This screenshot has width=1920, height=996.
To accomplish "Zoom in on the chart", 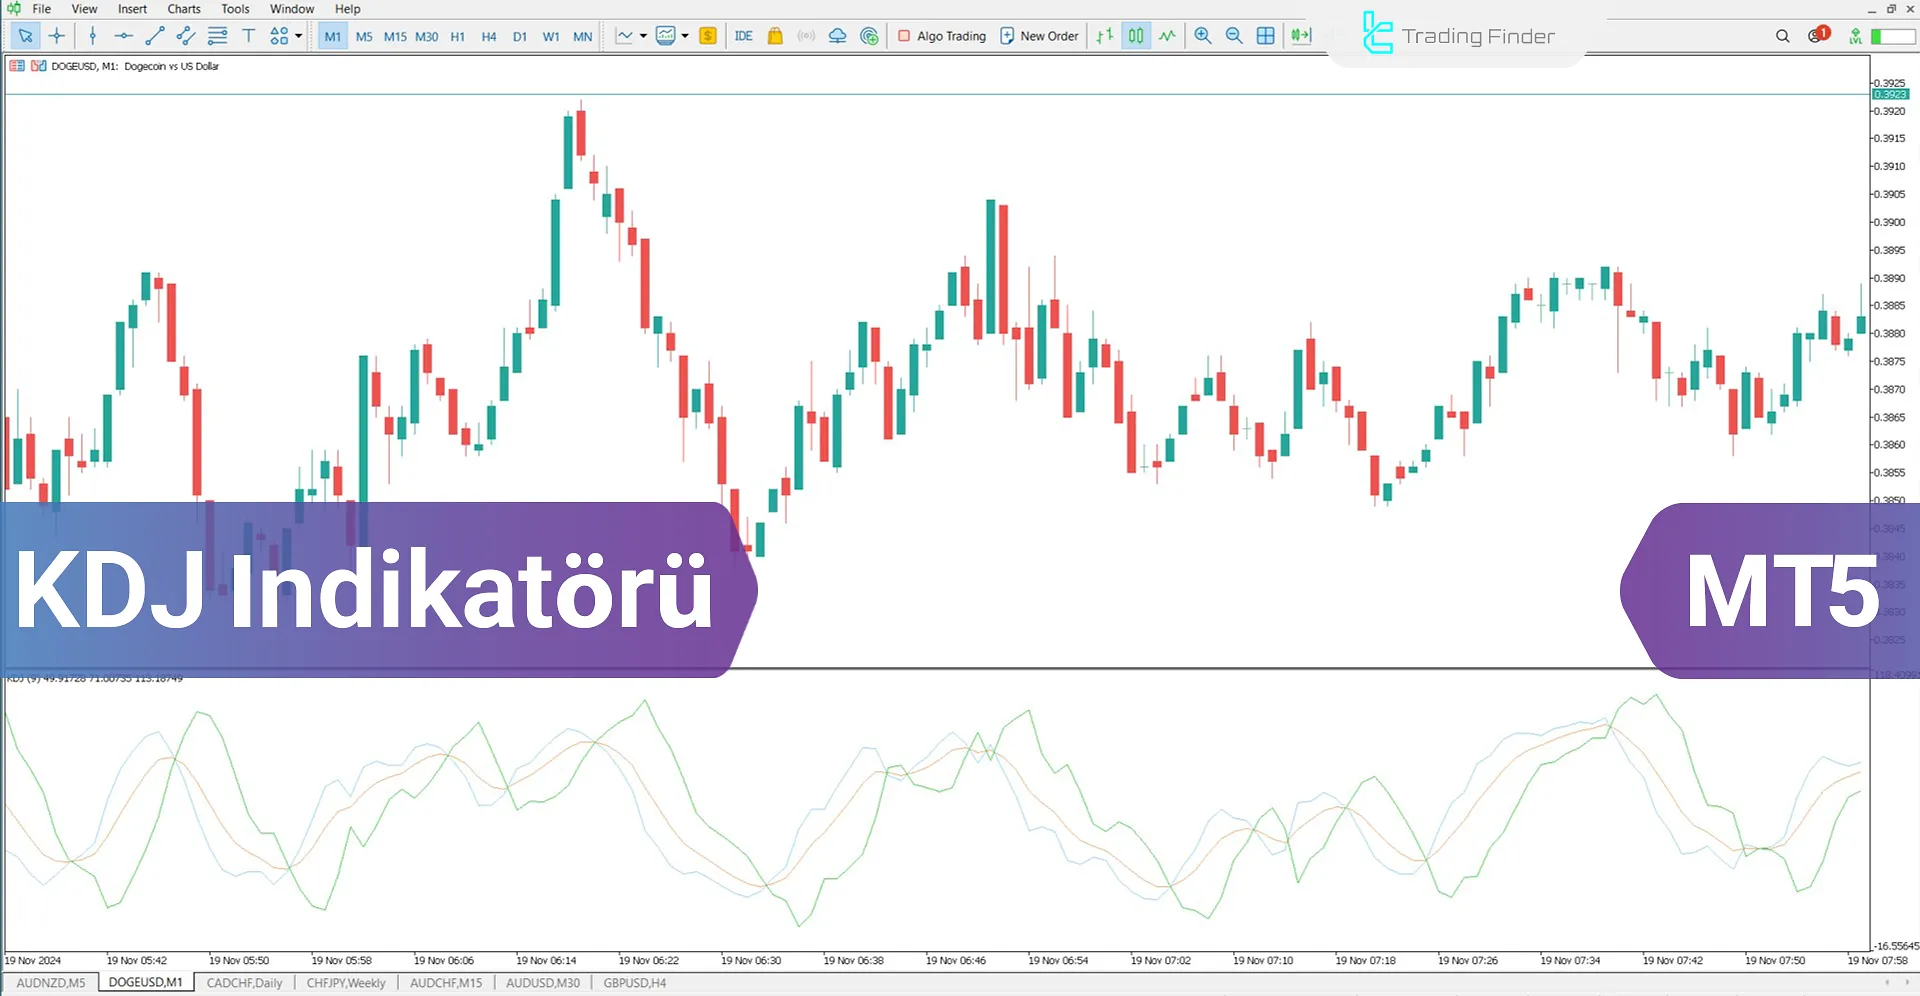I will [1202, 35].
